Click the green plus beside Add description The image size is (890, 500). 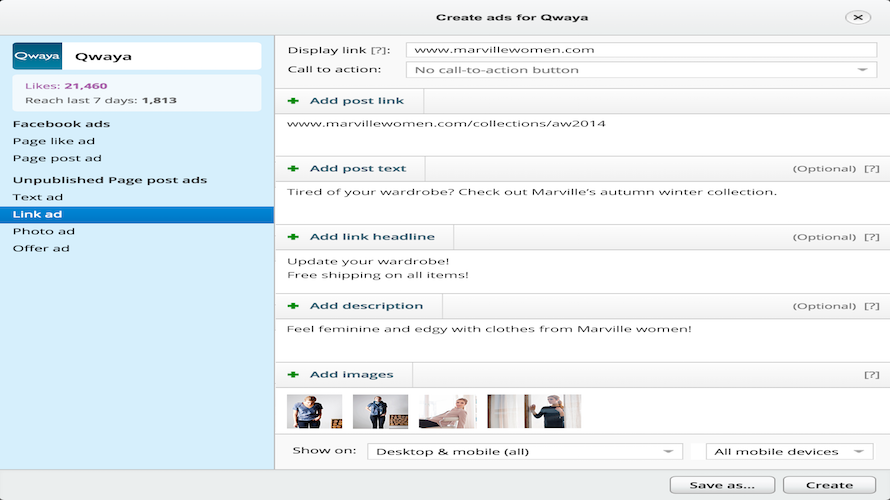293,306
